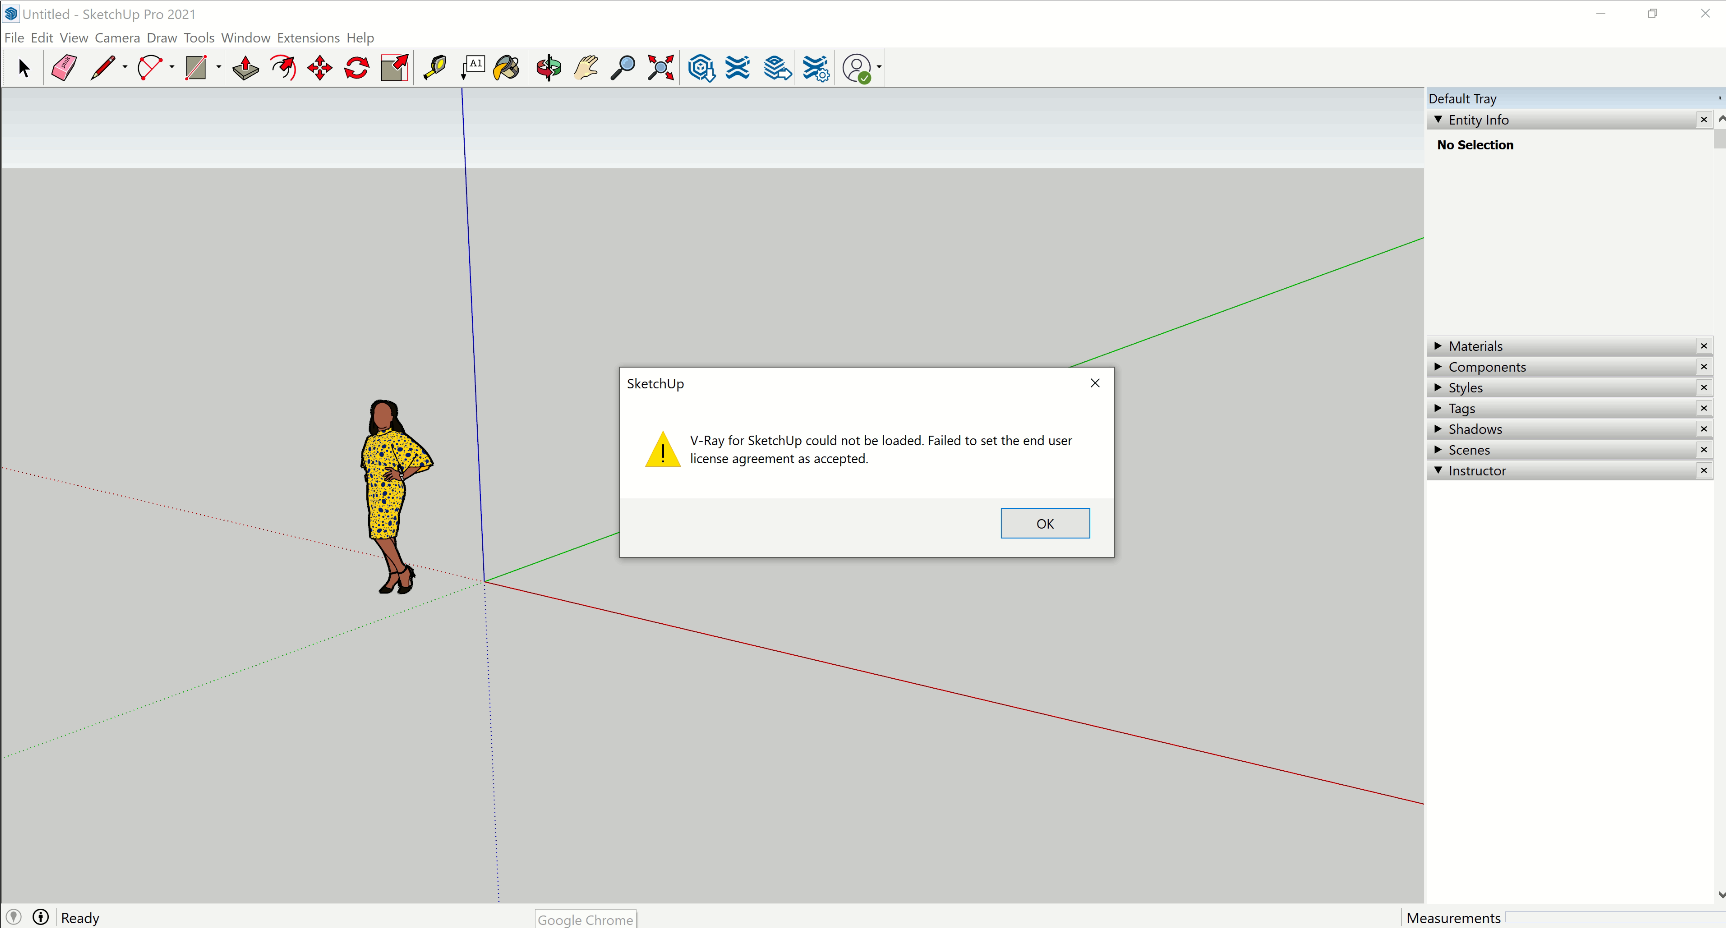Click the Zoom Extents tool
1726x928 pixels.
tap(661, 68)
